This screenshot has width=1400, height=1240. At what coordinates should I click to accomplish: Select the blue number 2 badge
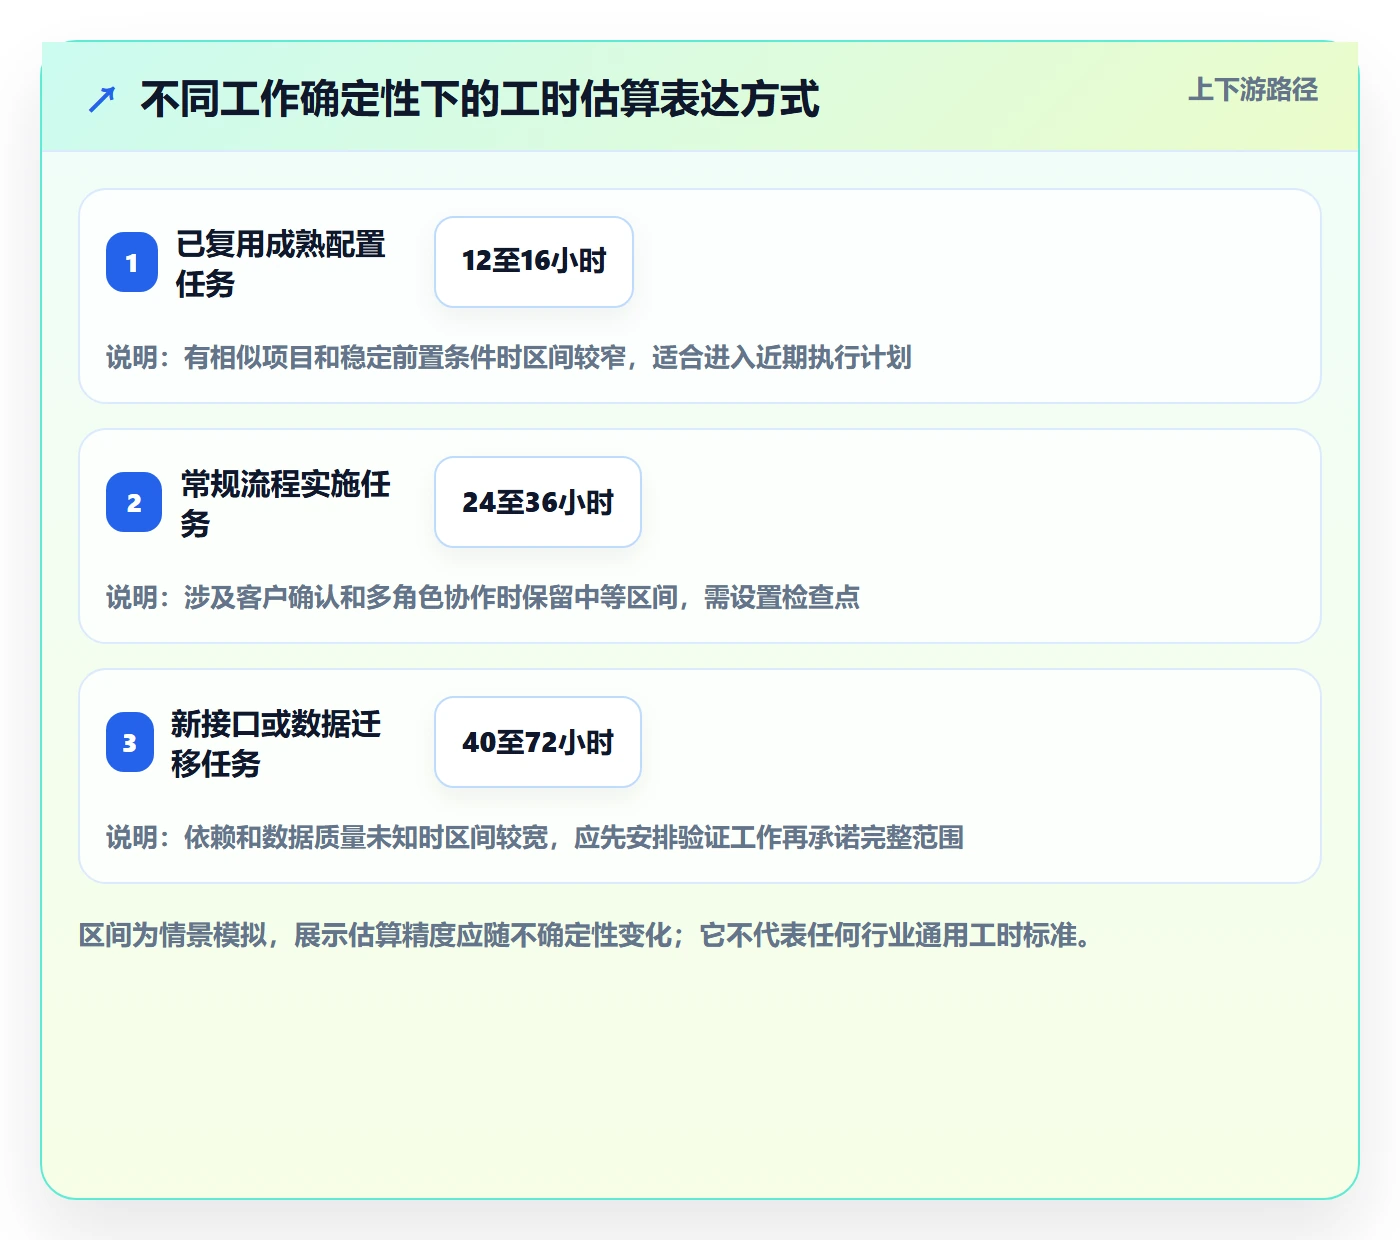pyautogui.click(x=134, y=502)
